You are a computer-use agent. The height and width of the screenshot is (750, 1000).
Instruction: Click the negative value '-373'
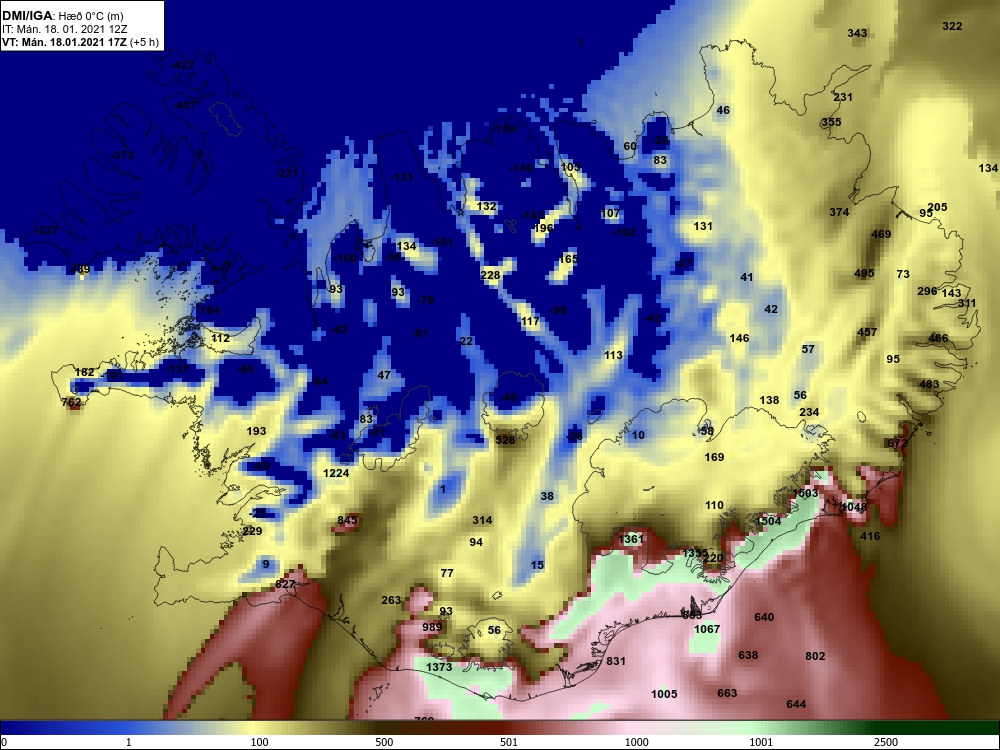pyautogui.click(x=122, y=156)
